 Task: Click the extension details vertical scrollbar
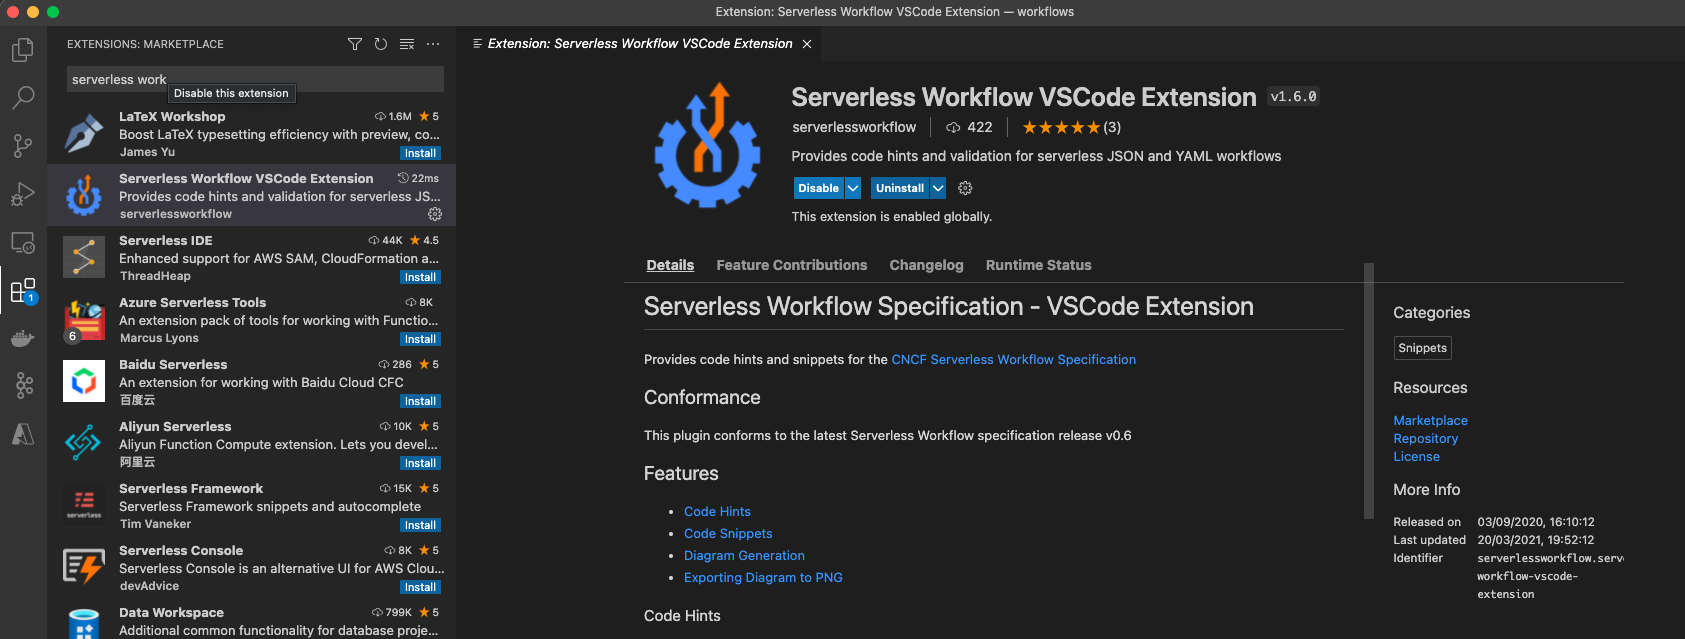[1369, 390]
